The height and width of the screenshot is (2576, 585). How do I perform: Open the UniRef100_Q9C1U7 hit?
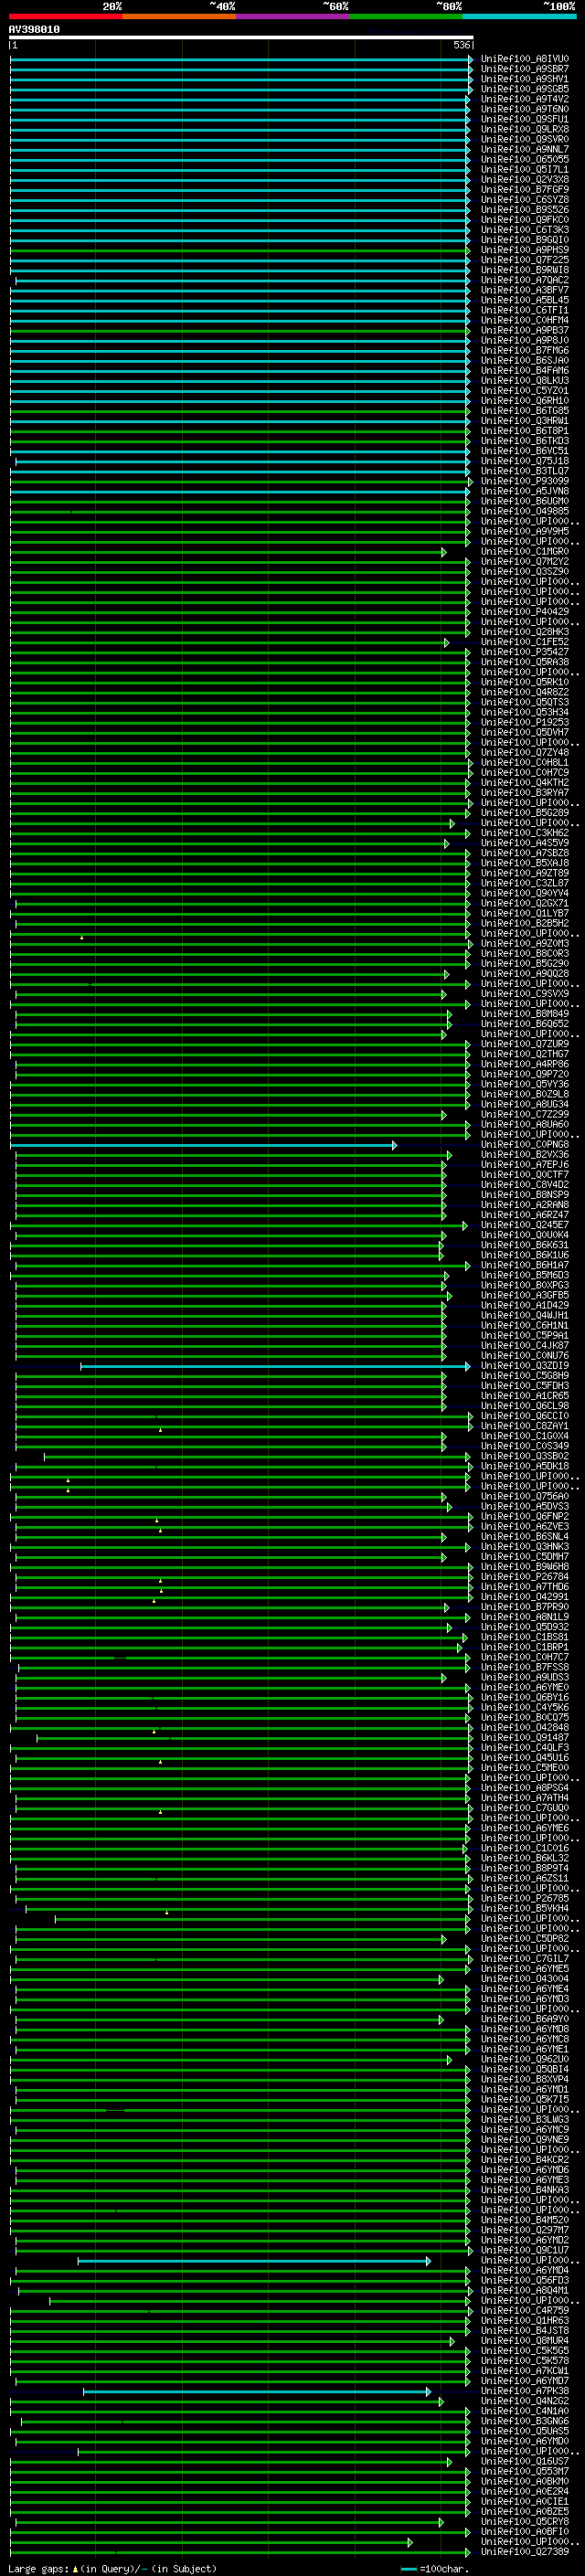(524, 2251)
